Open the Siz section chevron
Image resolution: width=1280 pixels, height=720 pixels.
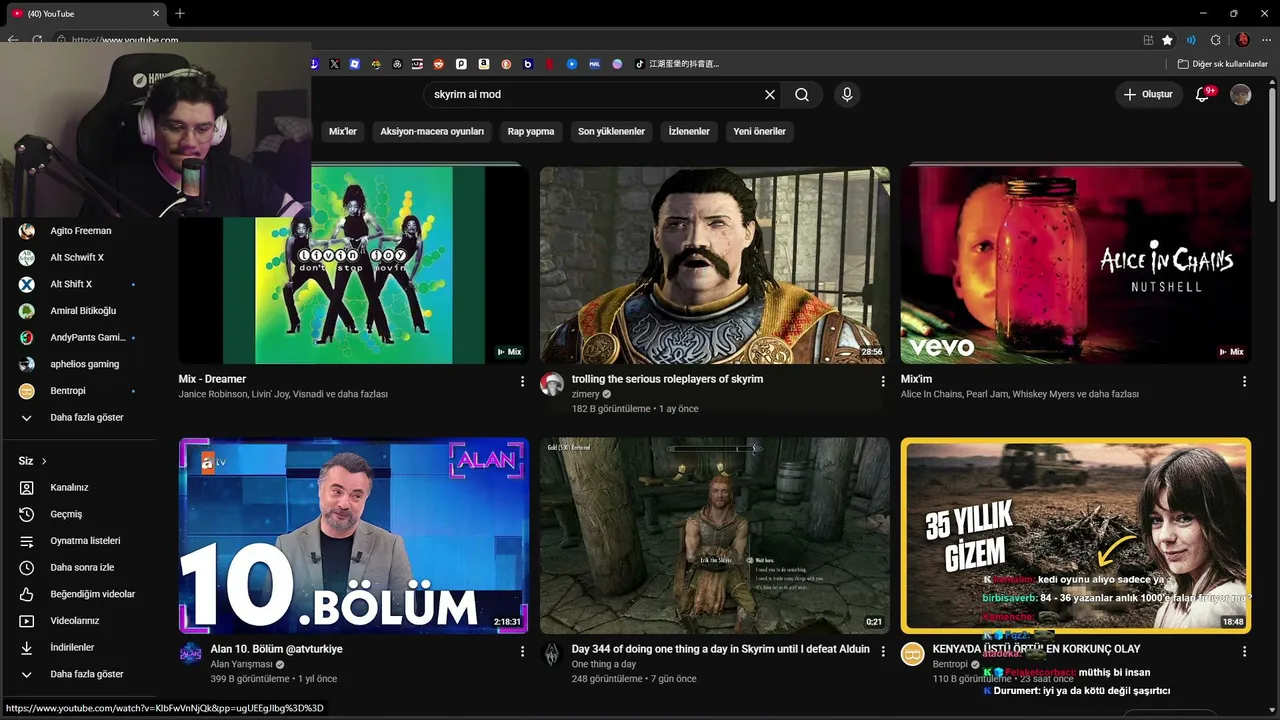pyautogui.click(x=44, y=461)
